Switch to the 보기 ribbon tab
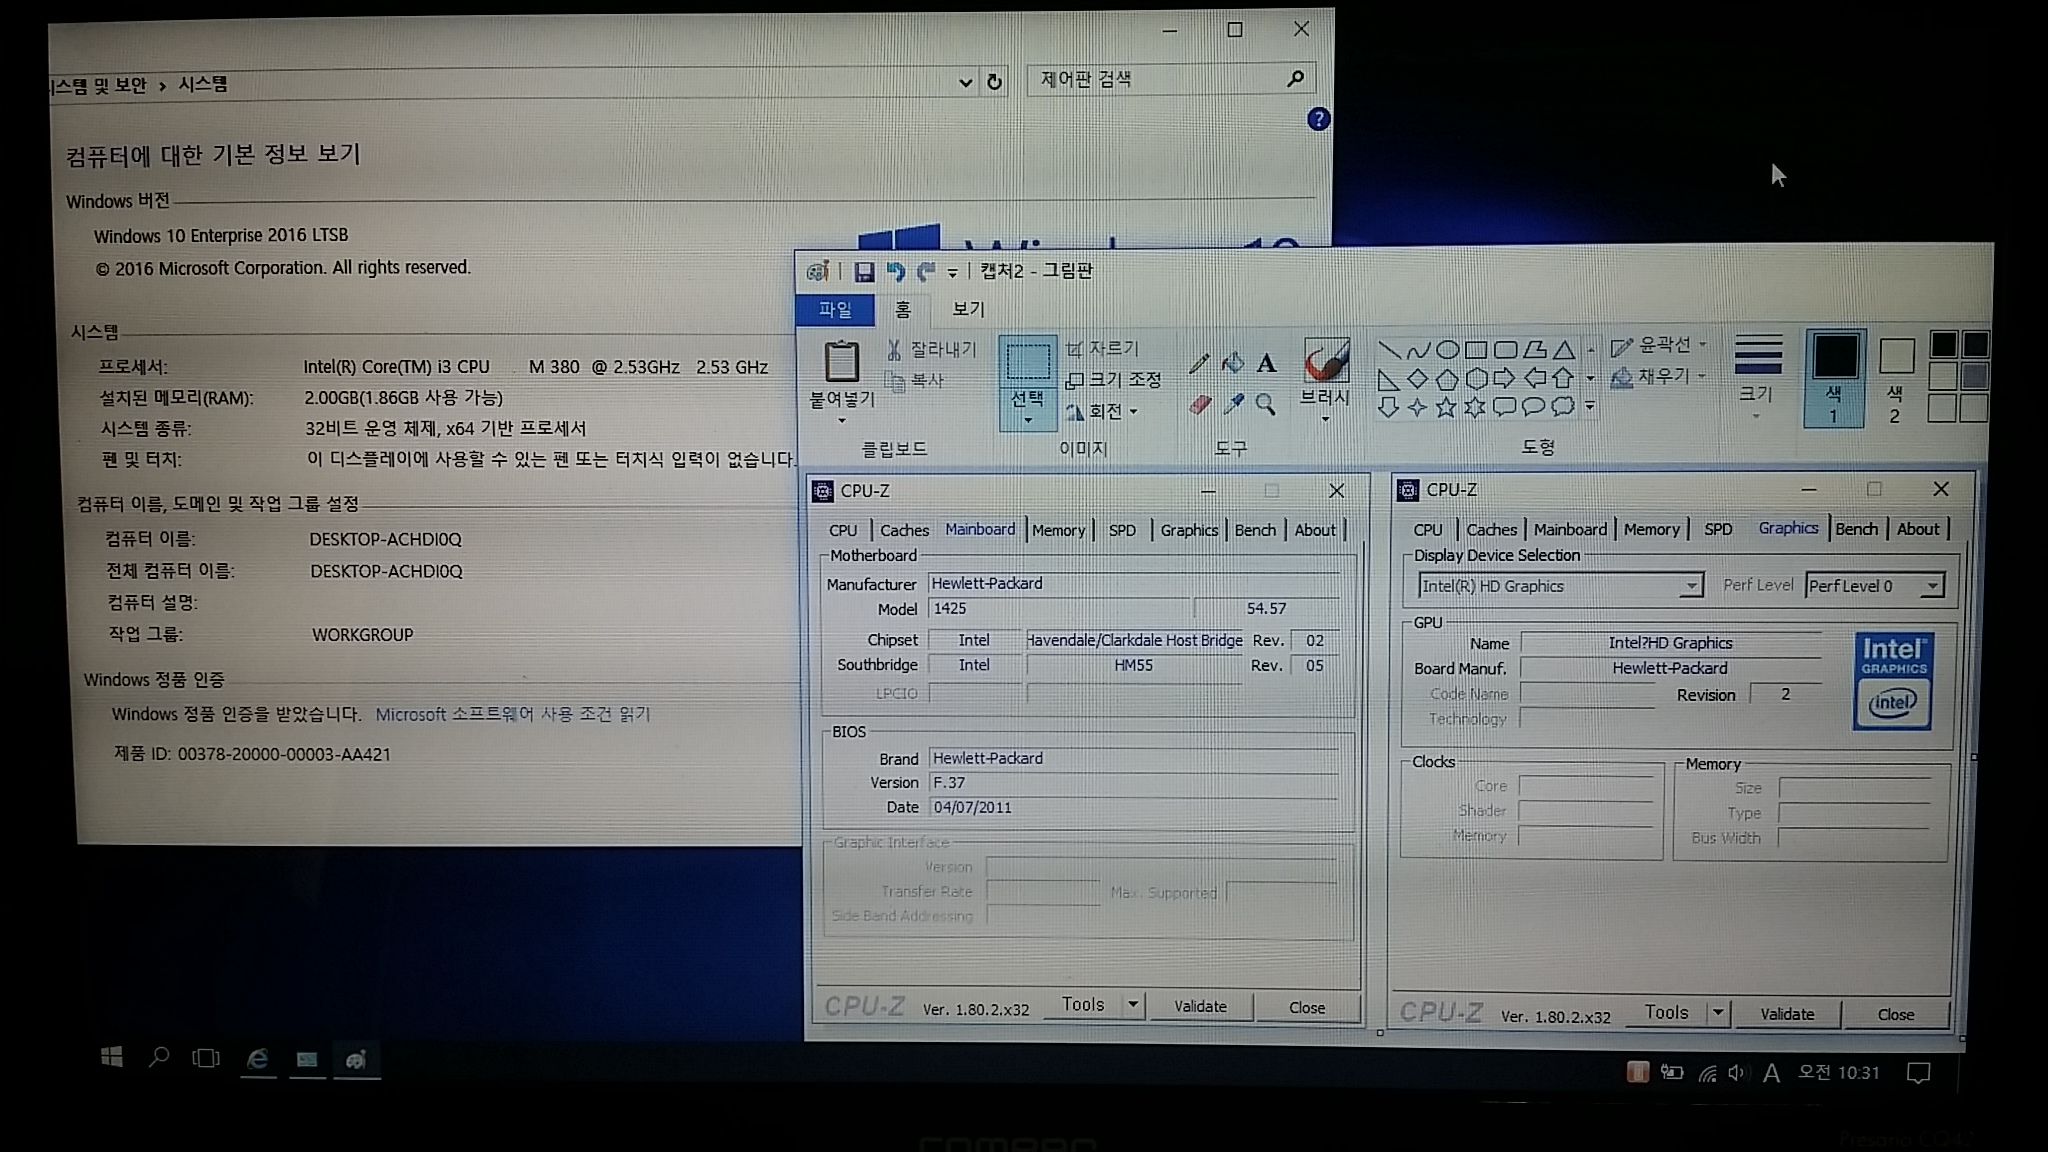2048x1152 pixels. point(968,309)
